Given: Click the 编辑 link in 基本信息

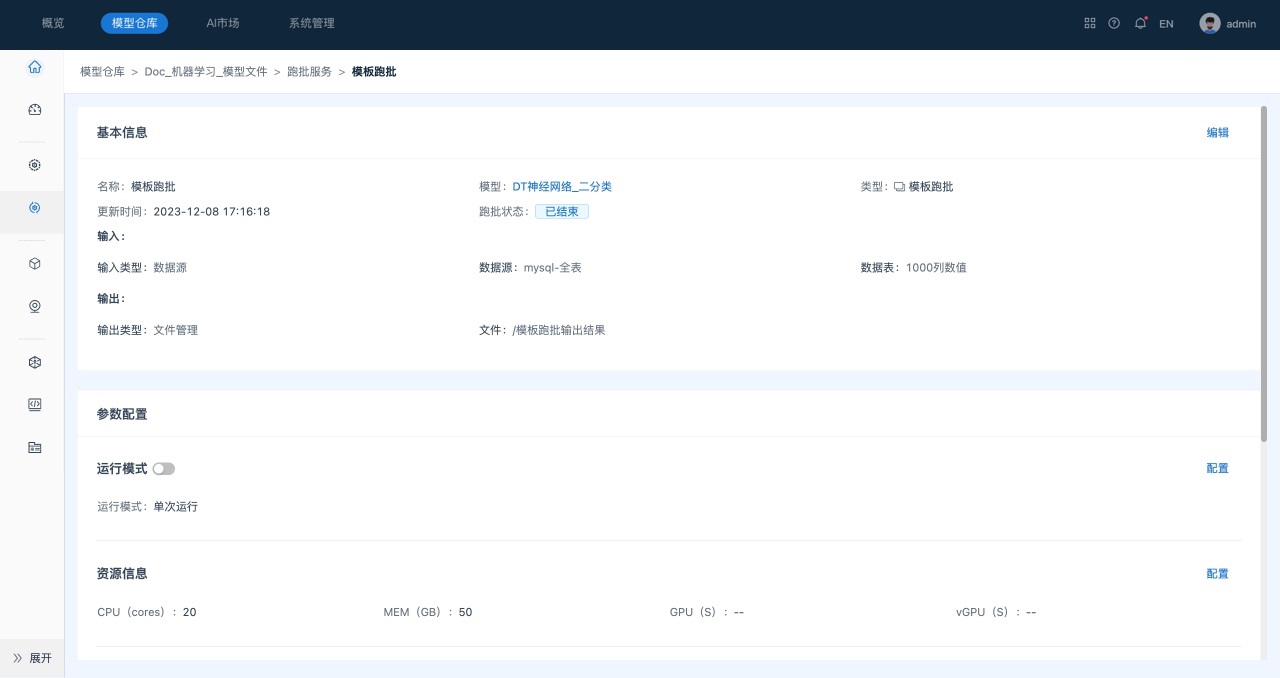Looking at the screenshot, I should pyautogui.click(x=1217, y=132).
